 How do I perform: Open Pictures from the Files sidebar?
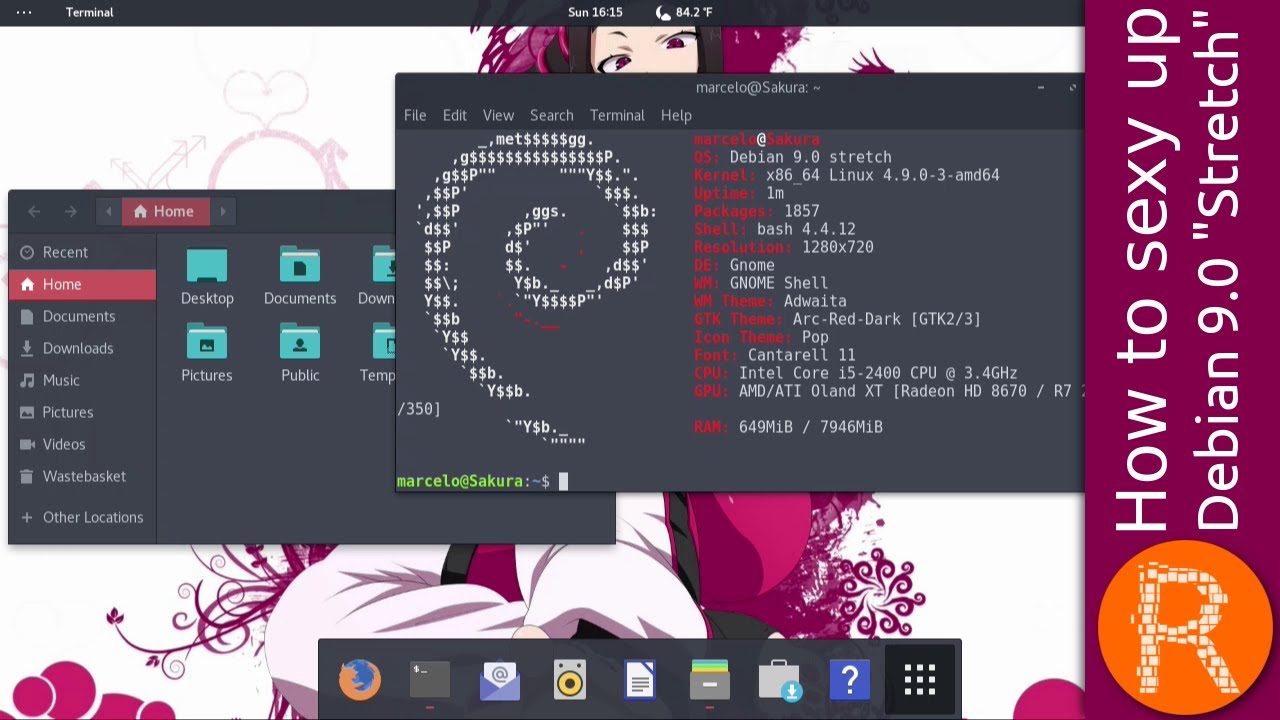[82, 412]
